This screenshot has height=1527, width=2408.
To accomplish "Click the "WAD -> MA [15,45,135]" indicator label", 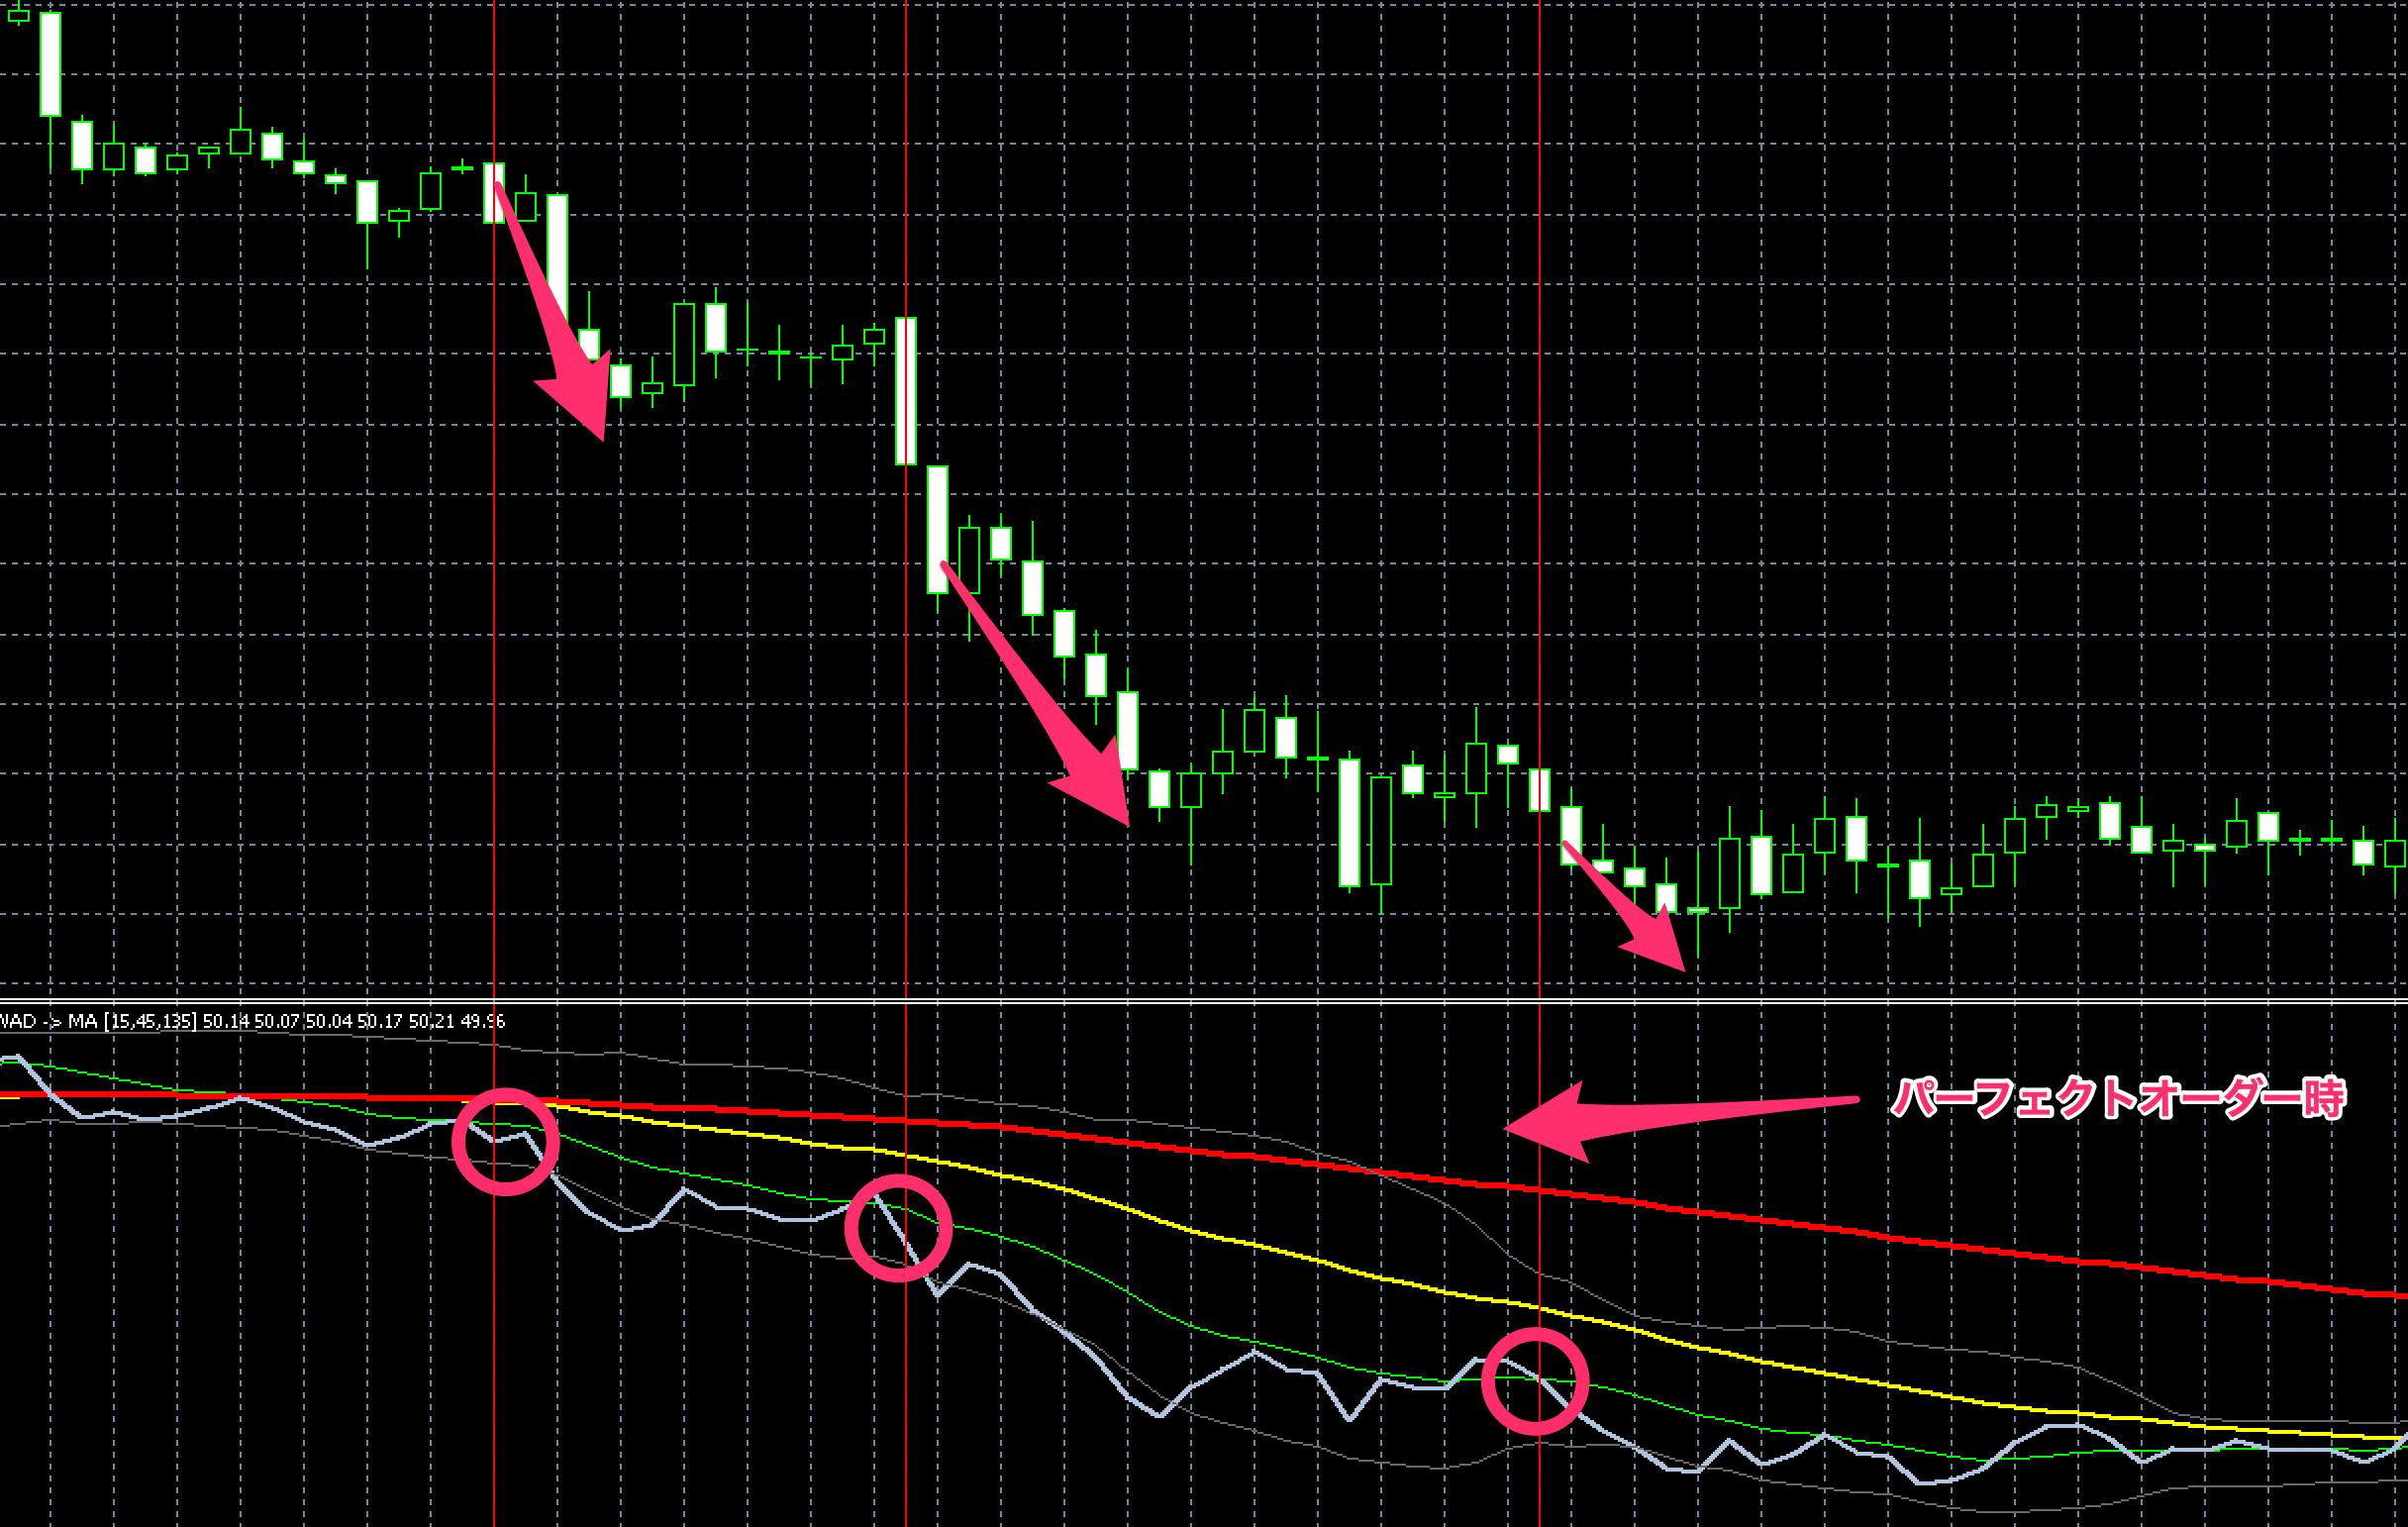I will (x=98, y=1021).
